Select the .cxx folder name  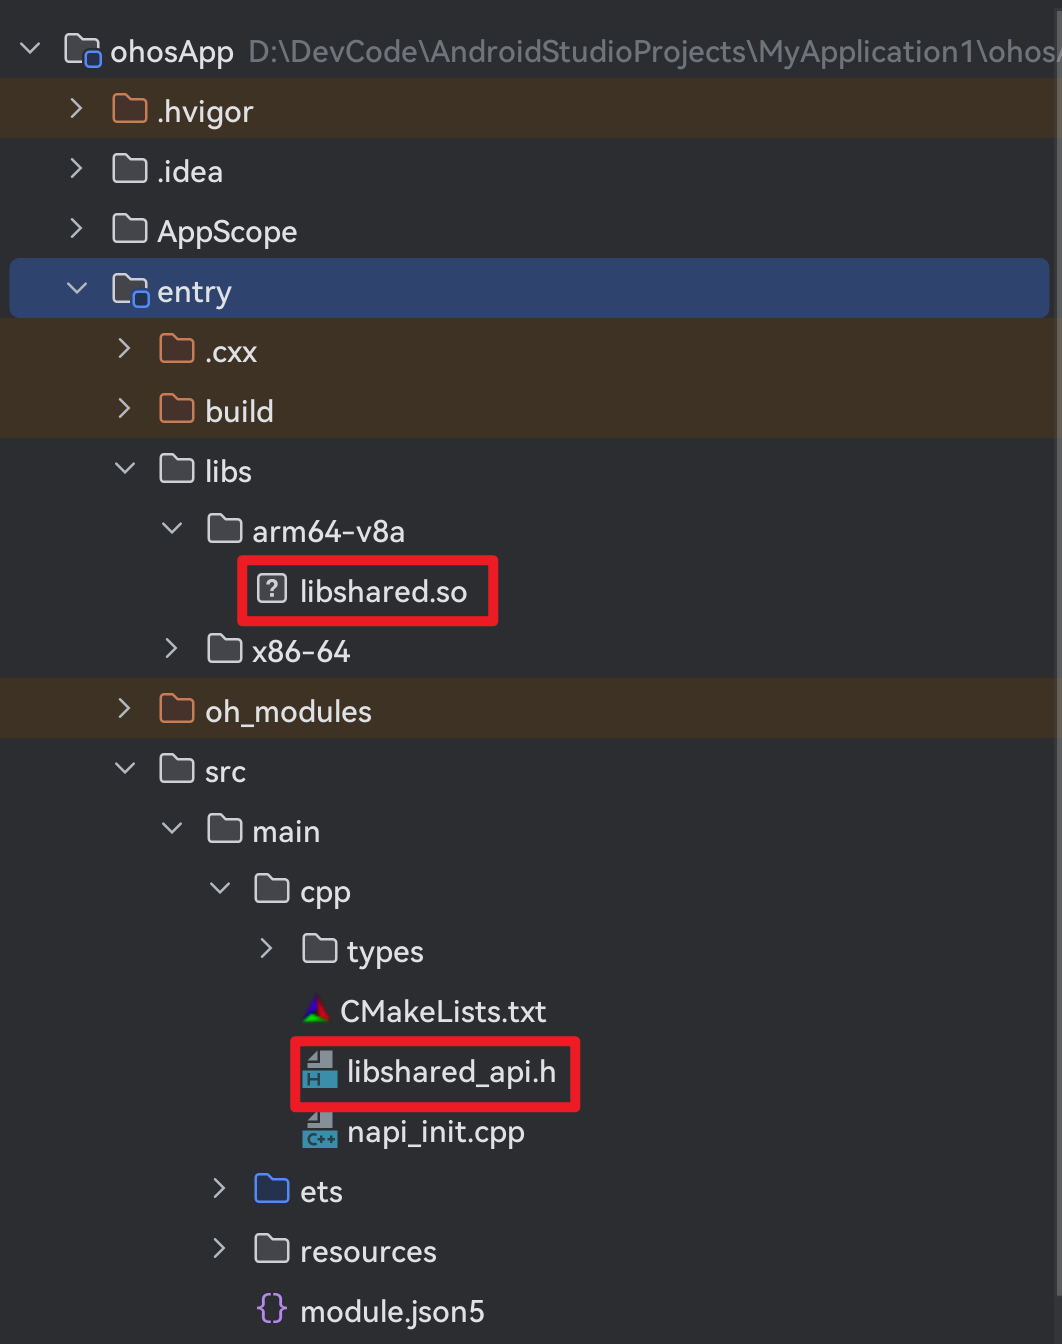pos(231,351)
